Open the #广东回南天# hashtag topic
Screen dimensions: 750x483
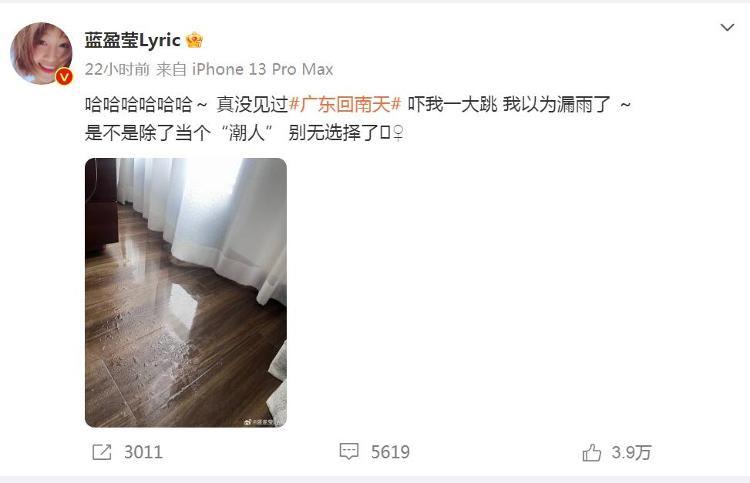(345, 104)
